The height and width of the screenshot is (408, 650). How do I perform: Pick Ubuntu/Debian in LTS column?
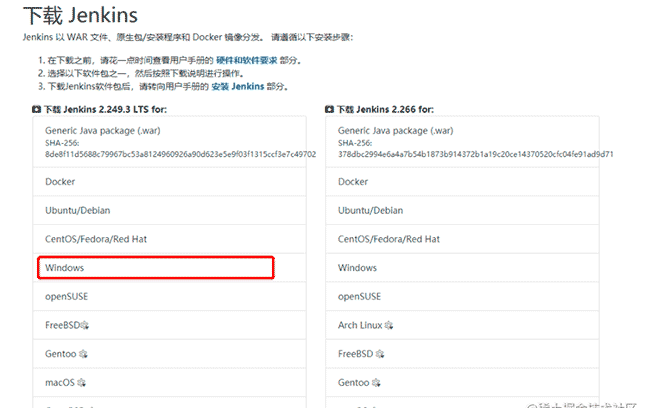tap(170, 210)
